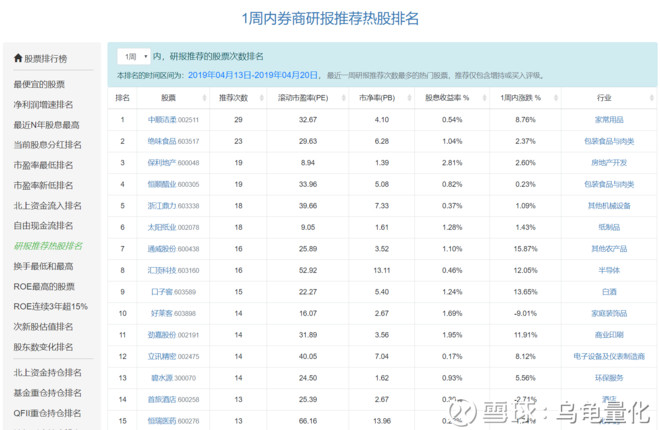Sort by 股息收益率 % column arrows
The height and width of the screenshot is (430, 660).
[484, 98]
